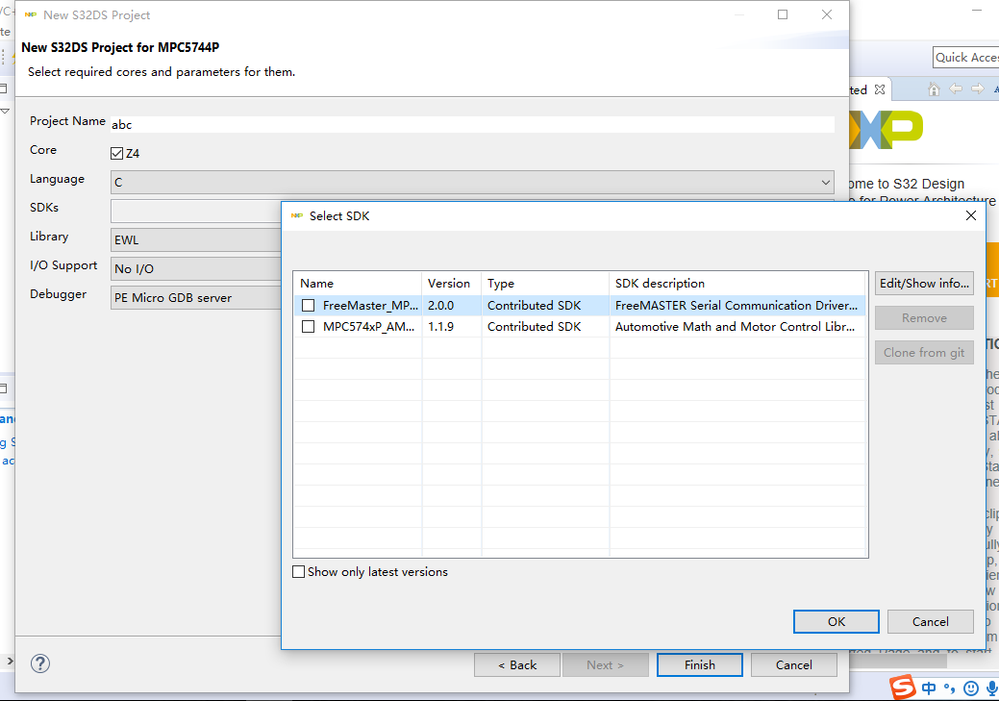
Task: Tick the FreeMaster_MP... SDK checkbox
Action: tap(308, 306)
